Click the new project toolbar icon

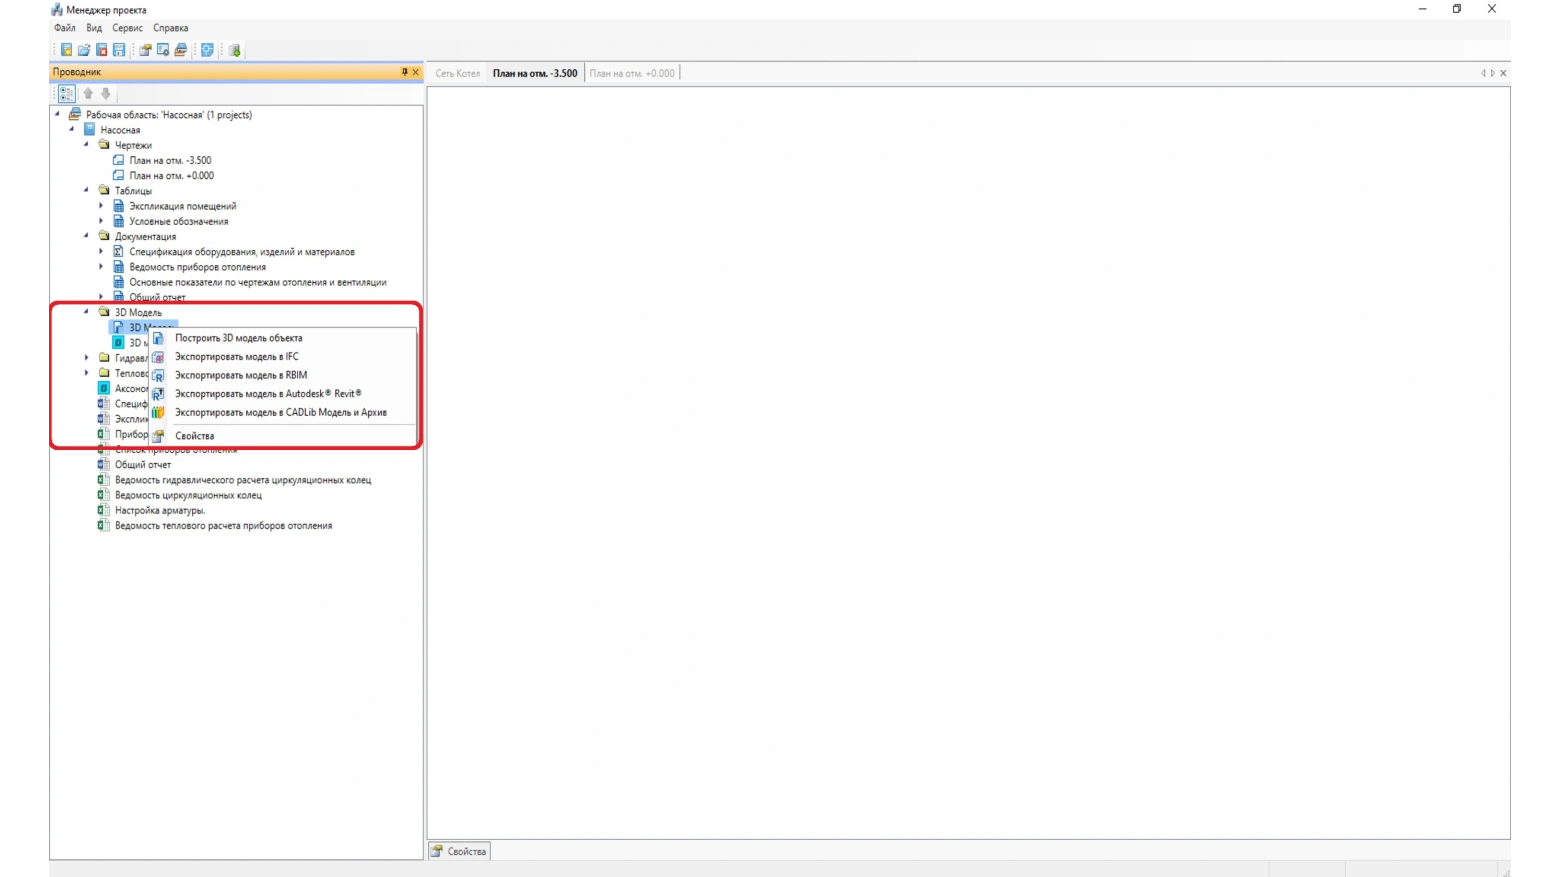click(66, 50)
